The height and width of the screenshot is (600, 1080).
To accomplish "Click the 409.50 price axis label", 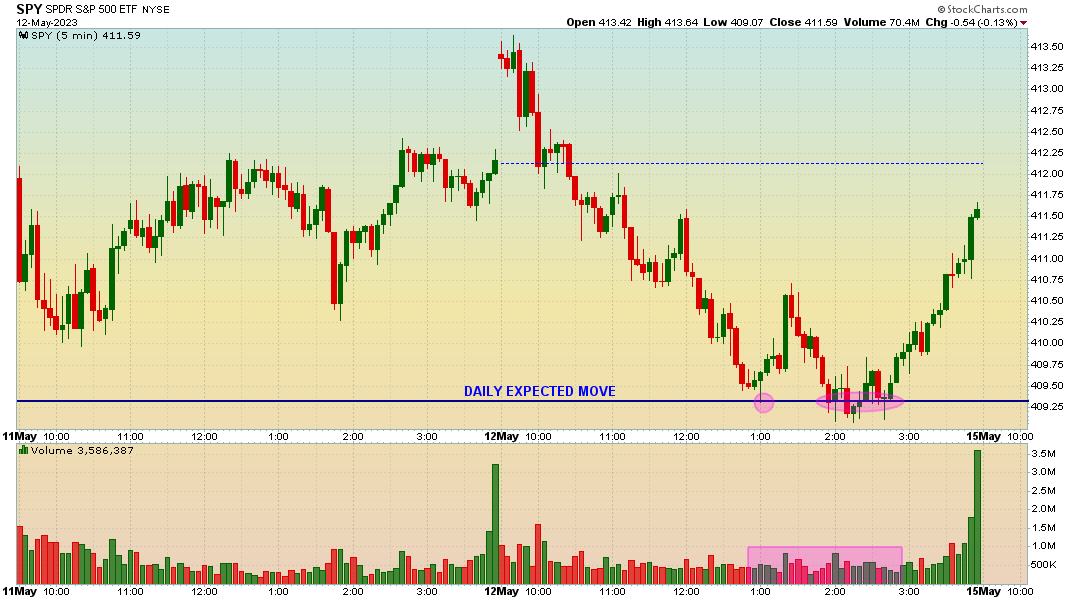I will click(1047, 385).
